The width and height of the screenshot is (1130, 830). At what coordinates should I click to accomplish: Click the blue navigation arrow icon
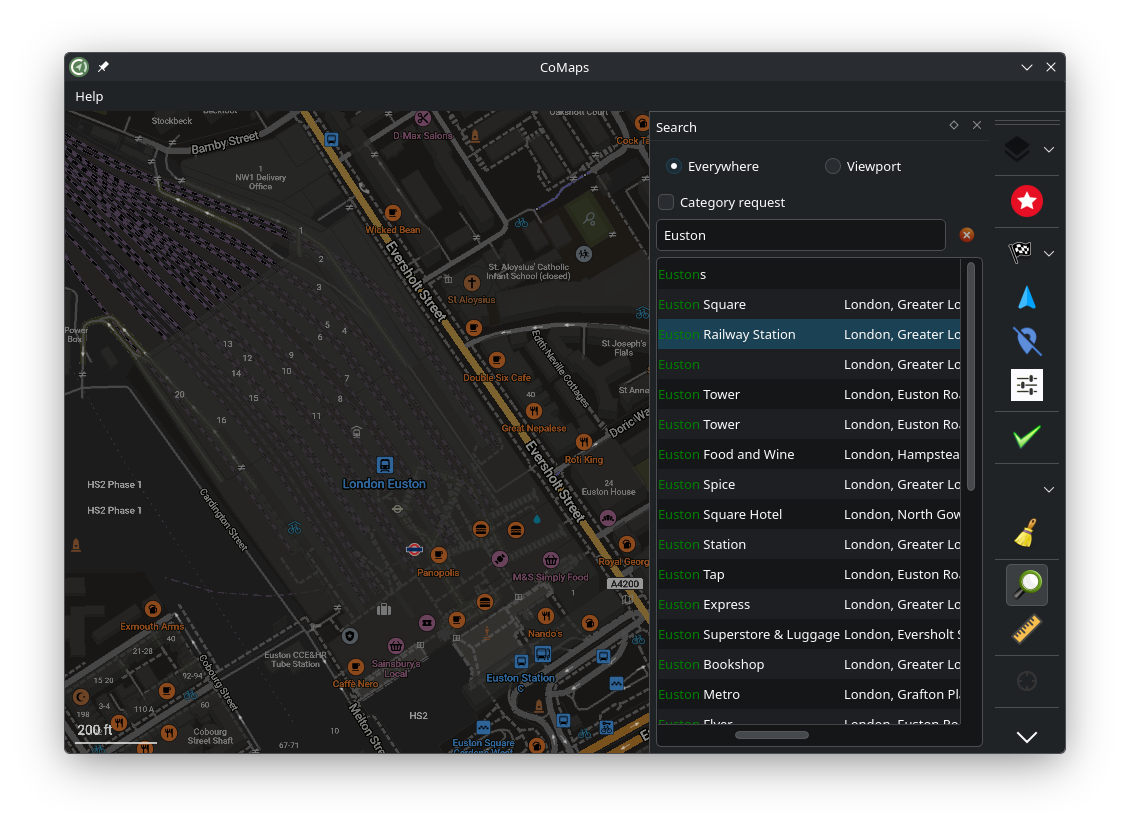1026,298
